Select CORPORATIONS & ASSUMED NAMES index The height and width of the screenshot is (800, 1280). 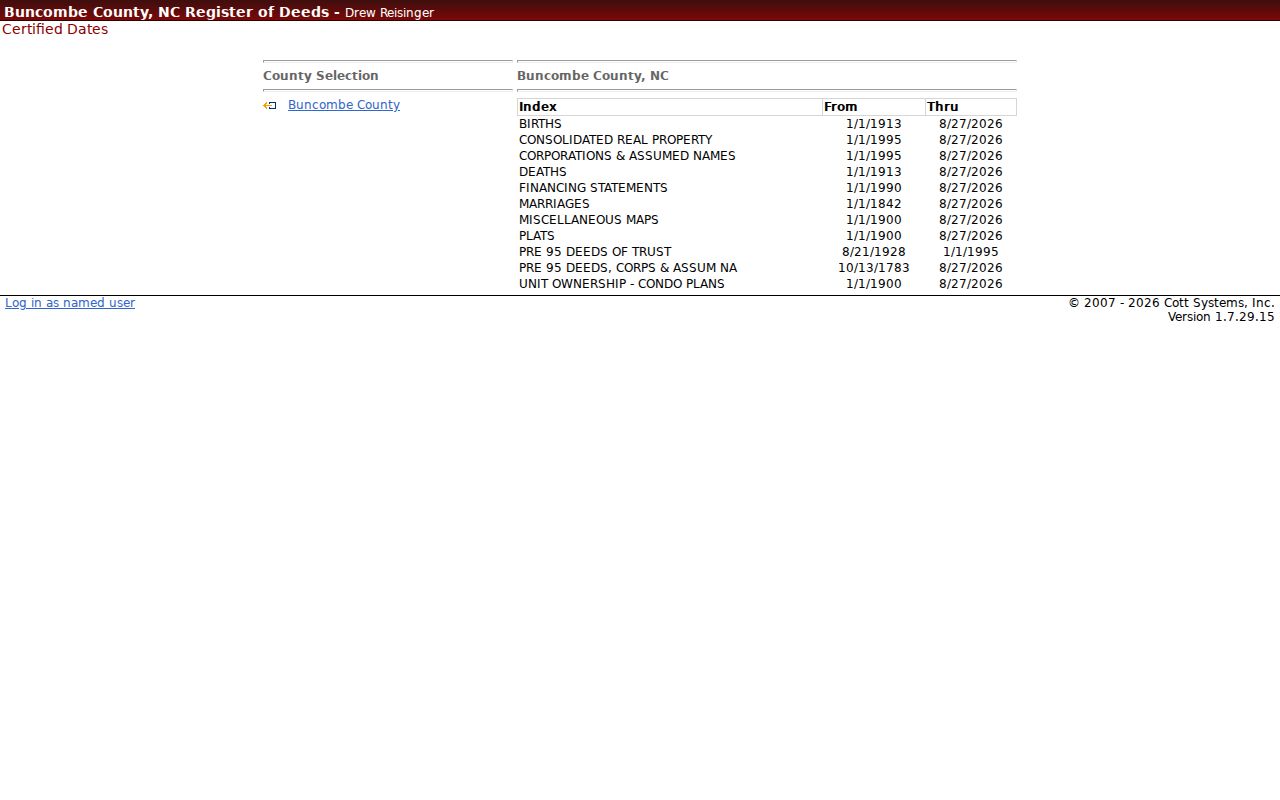tap(767, 156)
